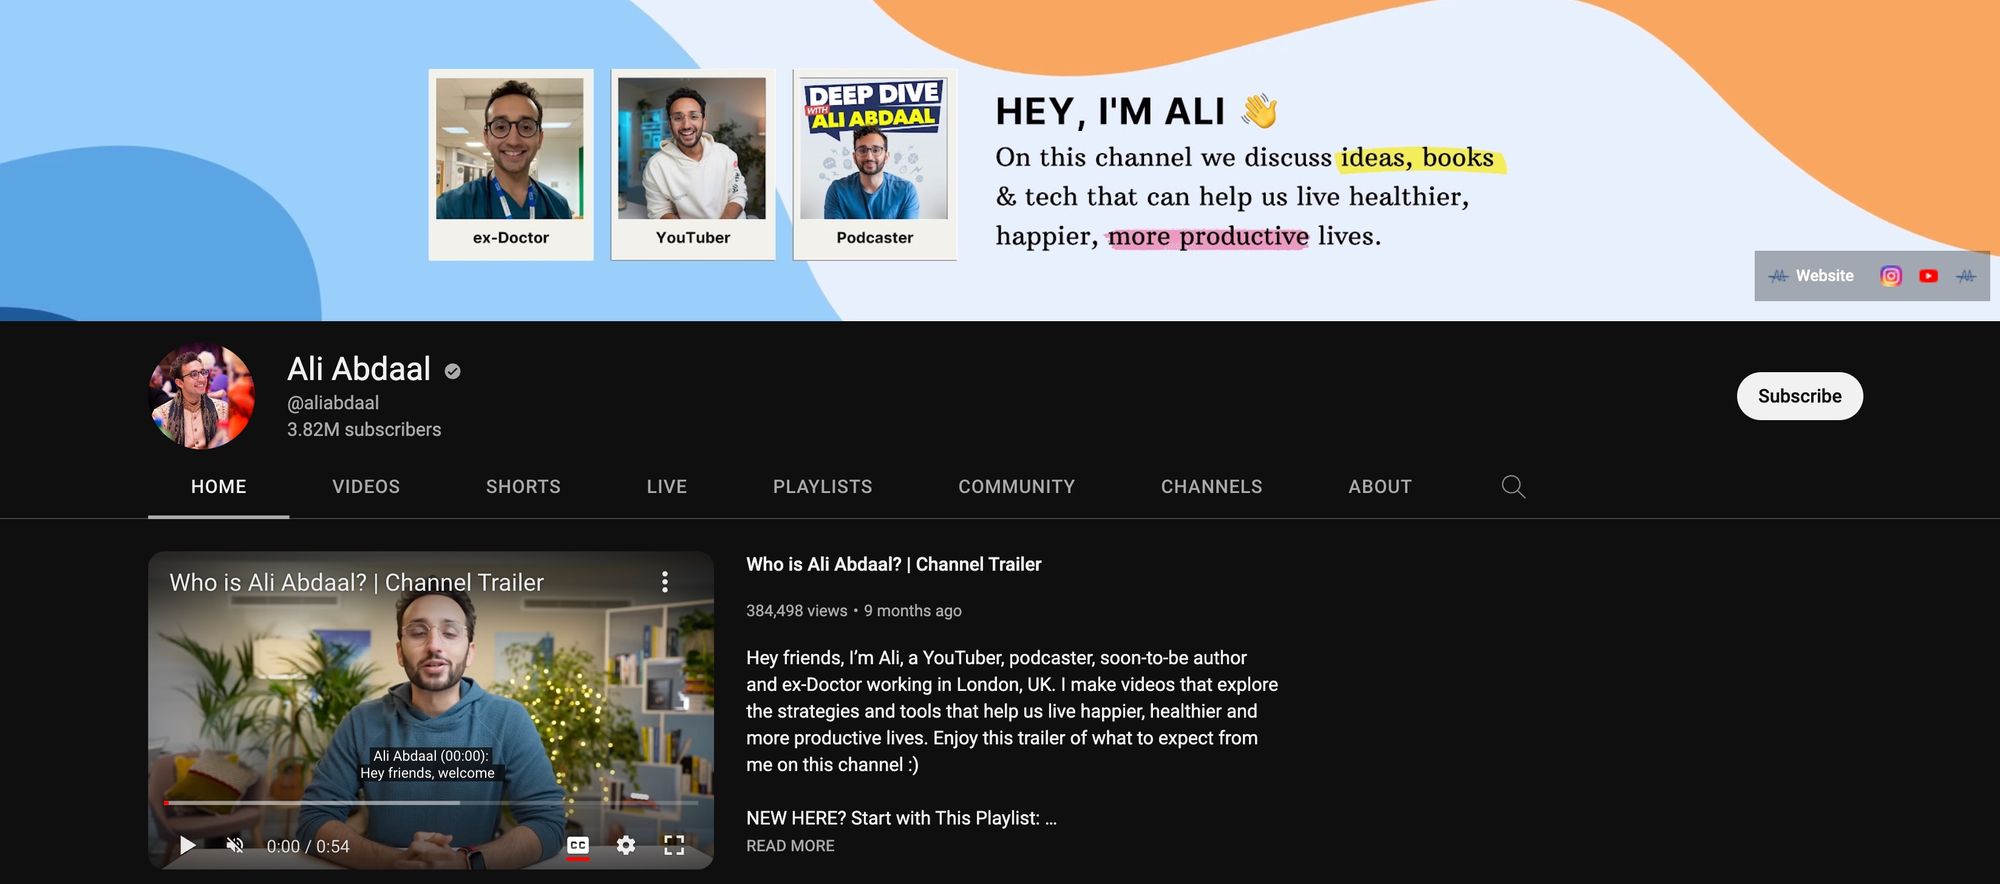
Task: Open the three-dot menu on trailer video
Action: 665,582
